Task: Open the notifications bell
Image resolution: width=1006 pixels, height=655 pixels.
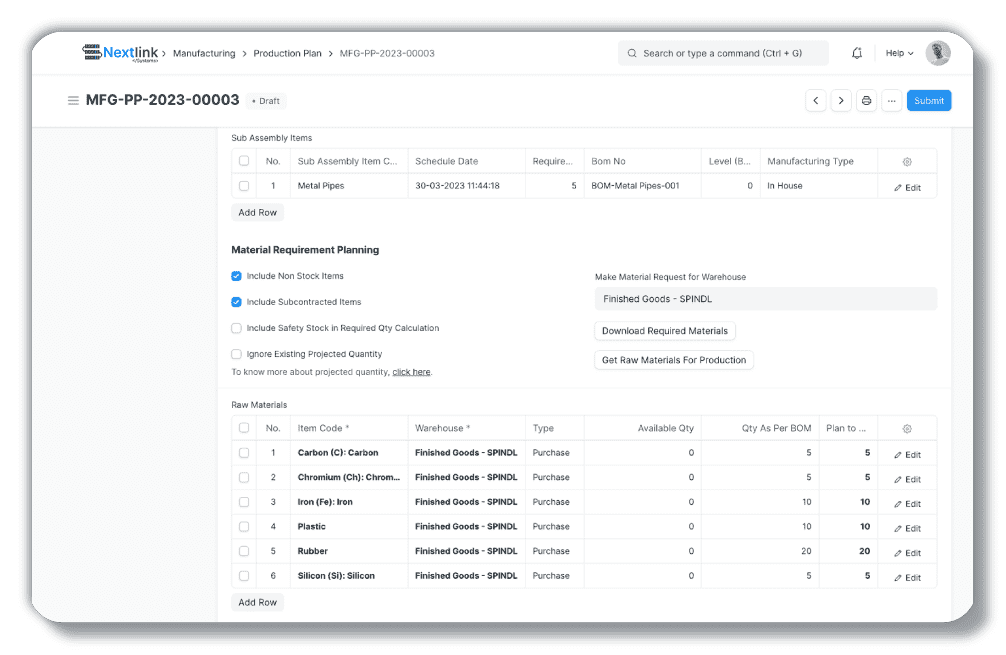Action: [857, 53]
